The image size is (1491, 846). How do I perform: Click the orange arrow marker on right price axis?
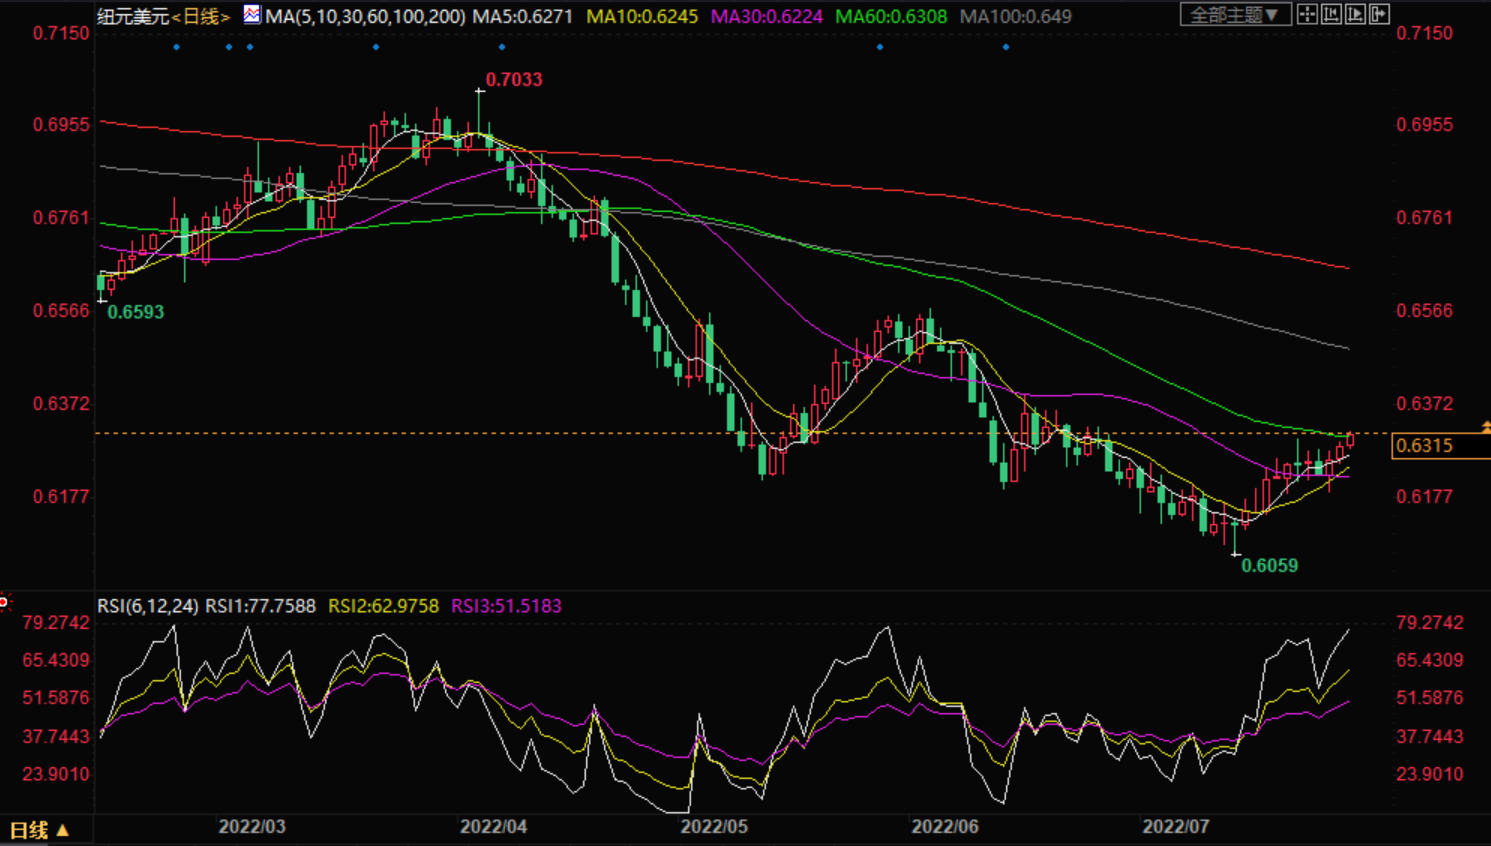point(1486,427)
